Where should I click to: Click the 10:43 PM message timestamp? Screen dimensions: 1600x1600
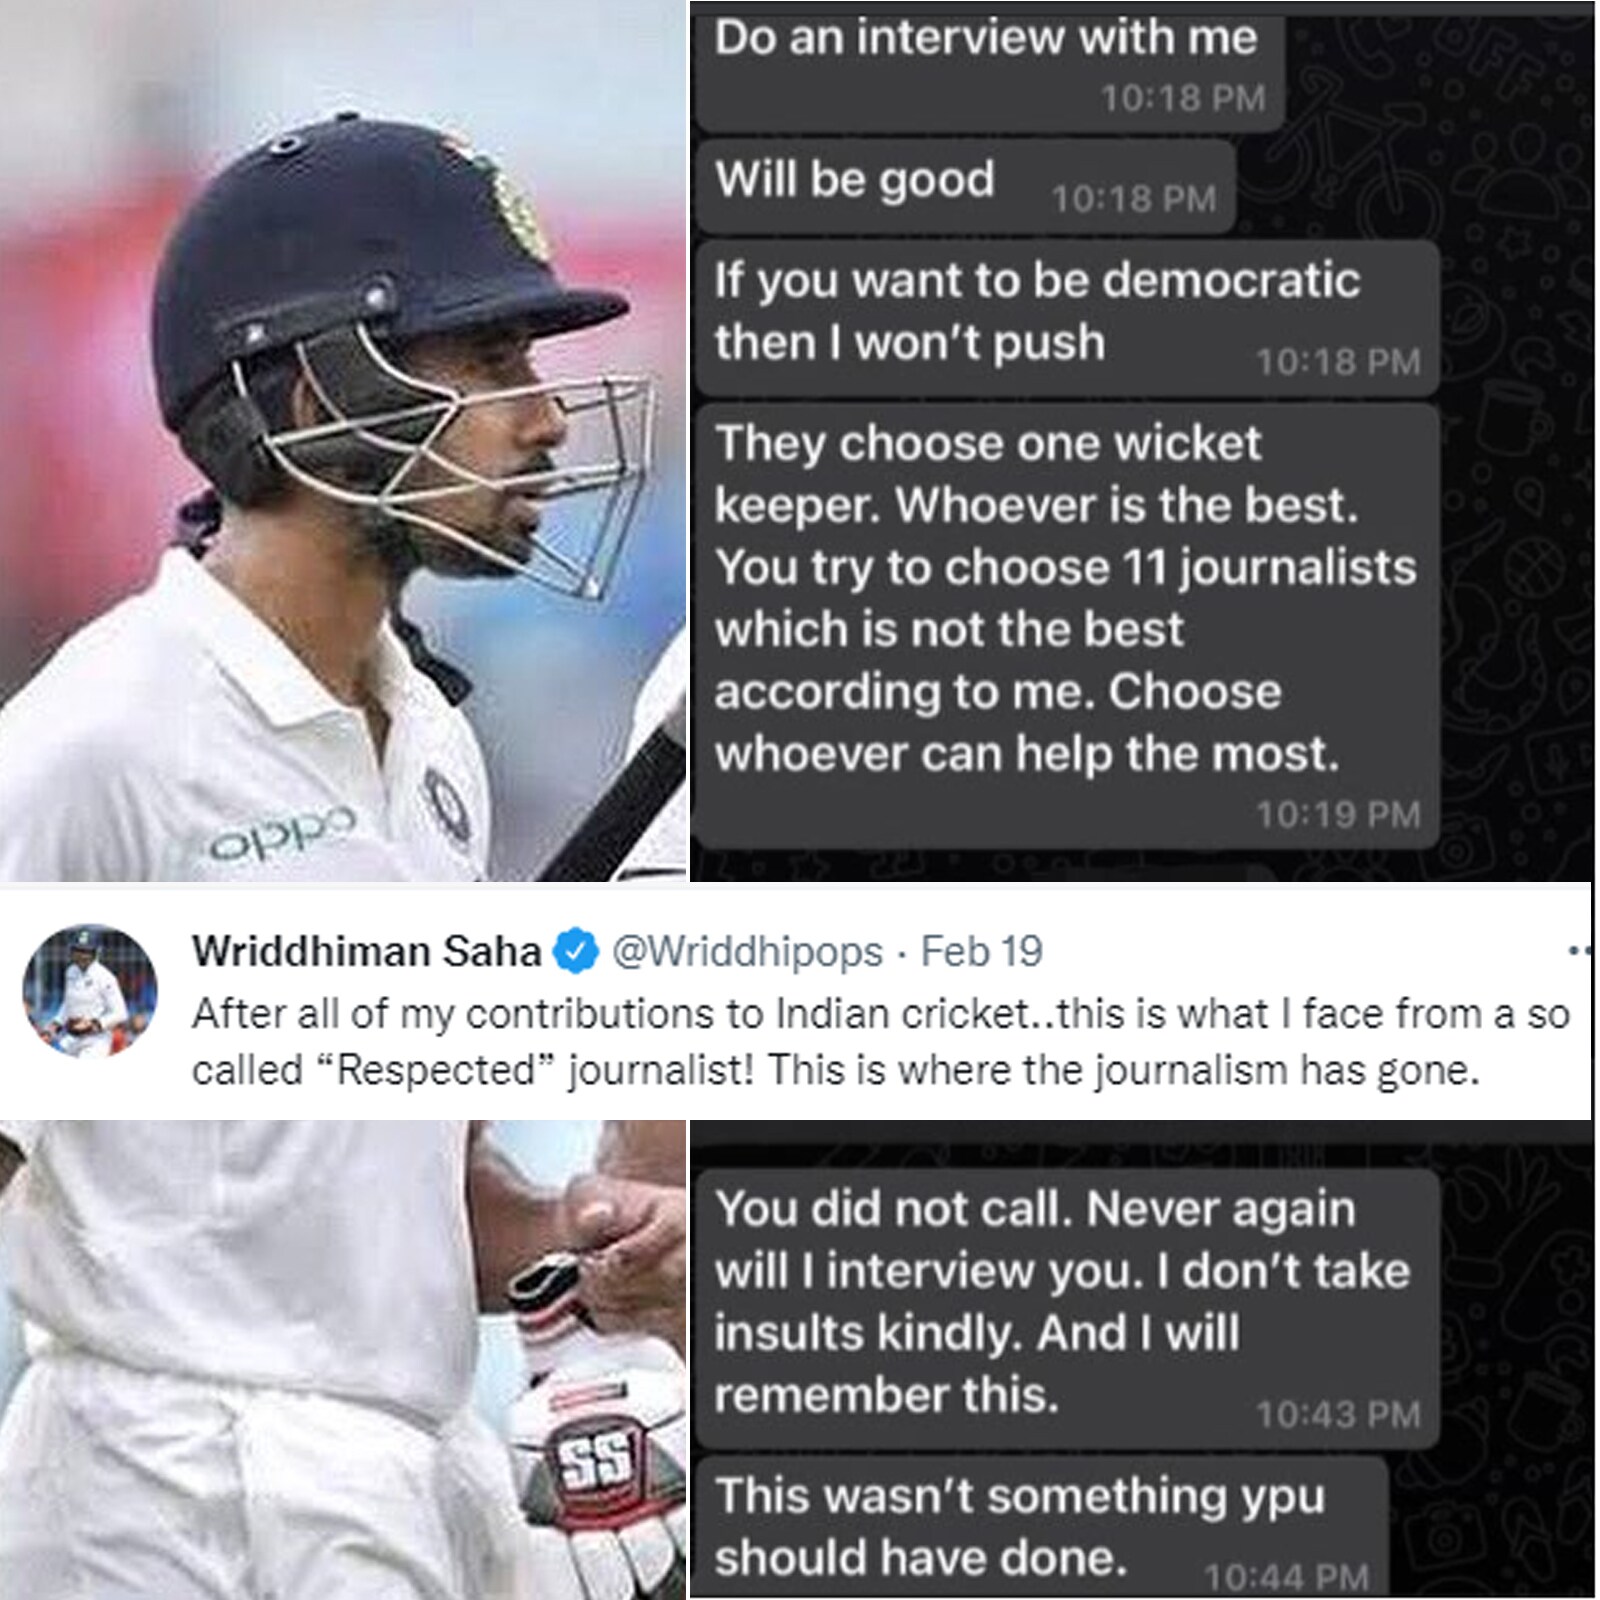pyautogui.click(x=1338, y=1414)
